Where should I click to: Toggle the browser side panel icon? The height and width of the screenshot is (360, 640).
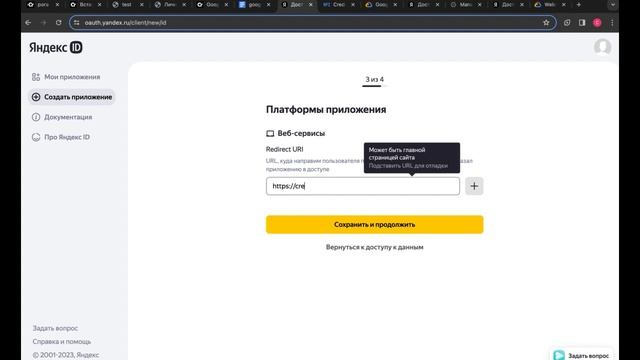click(582, 23)
